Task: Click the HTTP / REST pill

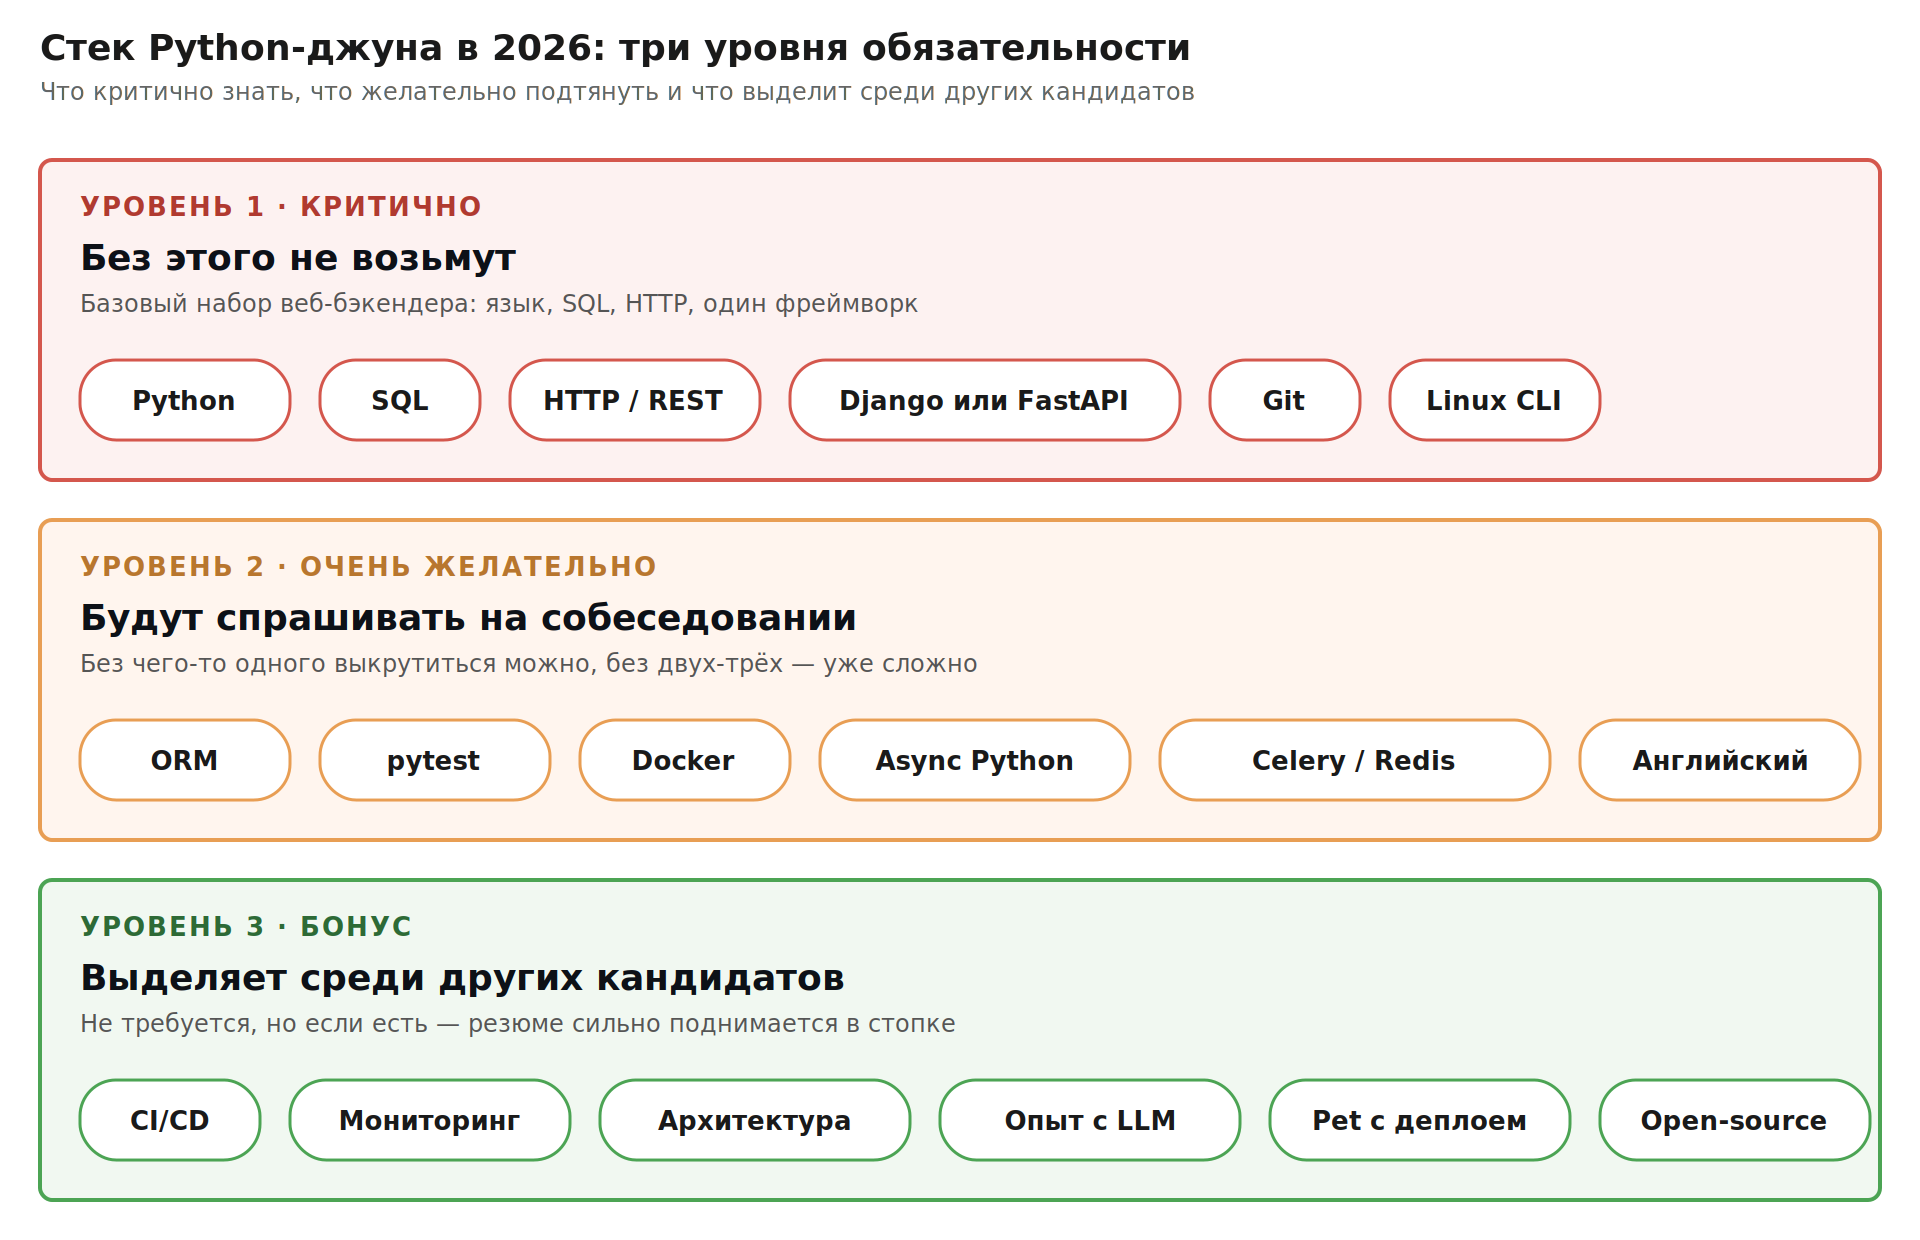Action: (635, 400)
